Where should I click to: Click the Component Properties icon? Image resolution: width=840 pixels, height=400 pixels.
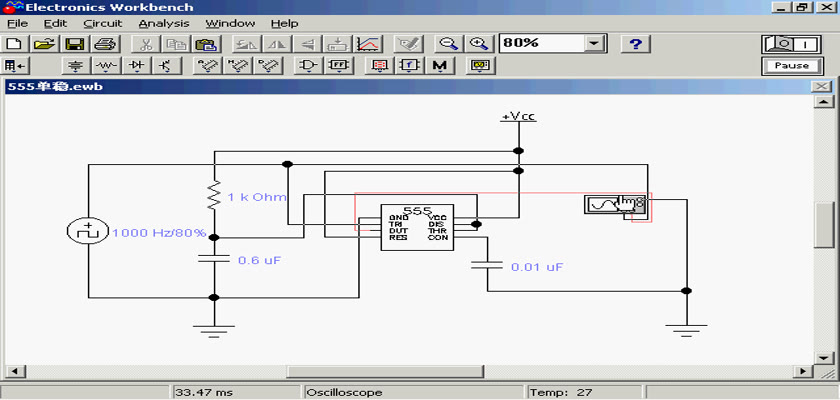[408, 44]
